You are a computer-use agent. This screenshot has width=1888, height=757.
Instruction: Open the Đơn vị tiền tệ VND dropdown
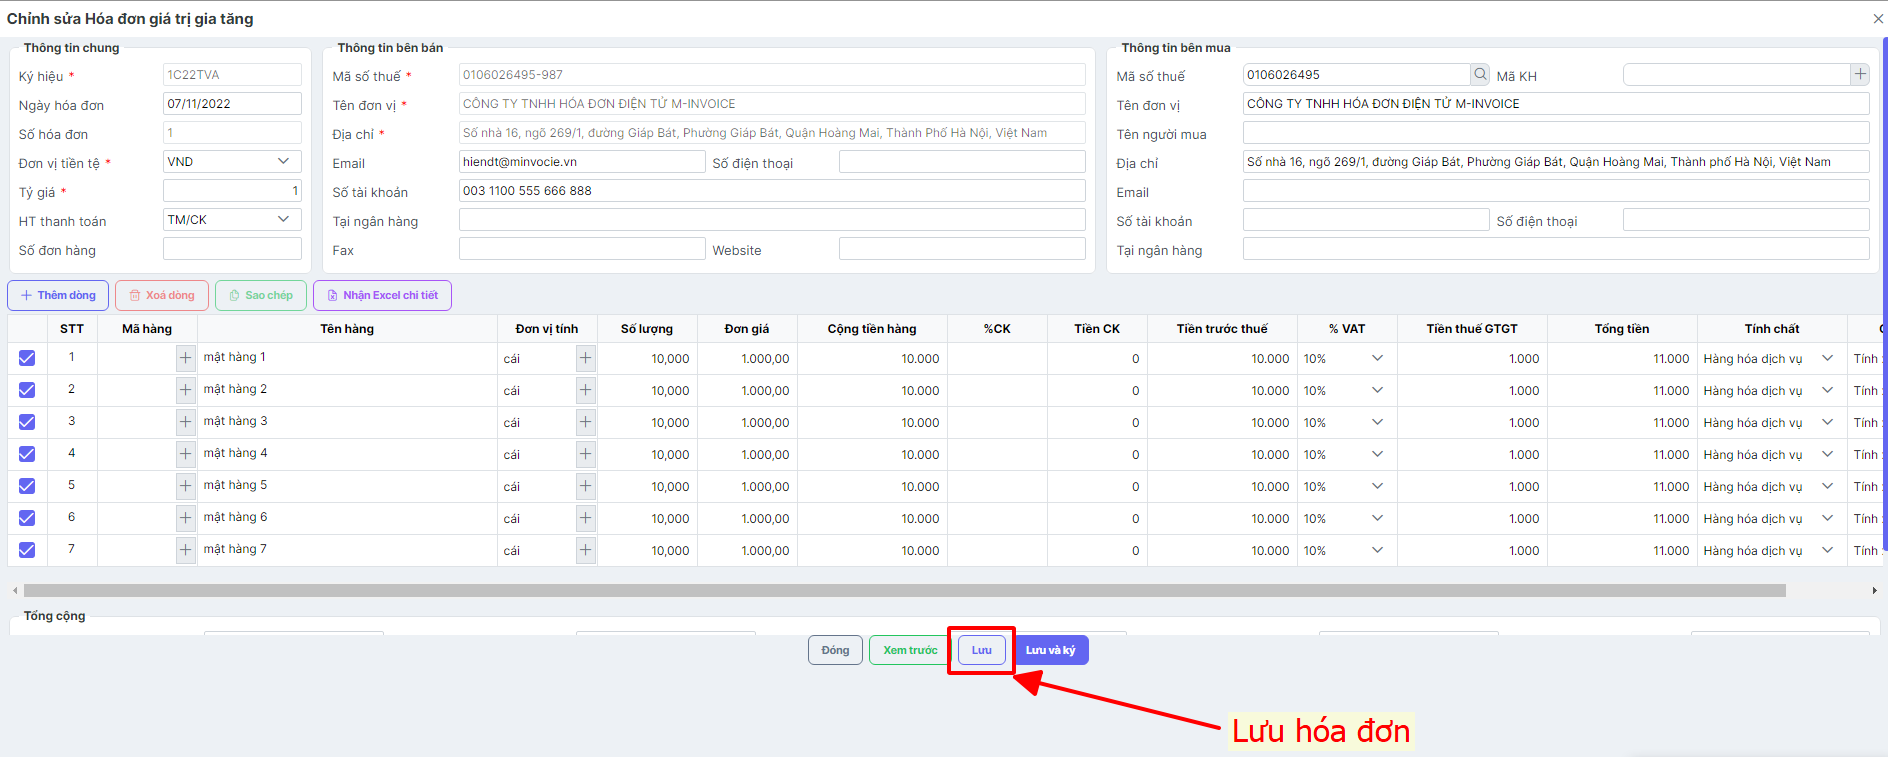pyautogui.click(x=232, y=162)
